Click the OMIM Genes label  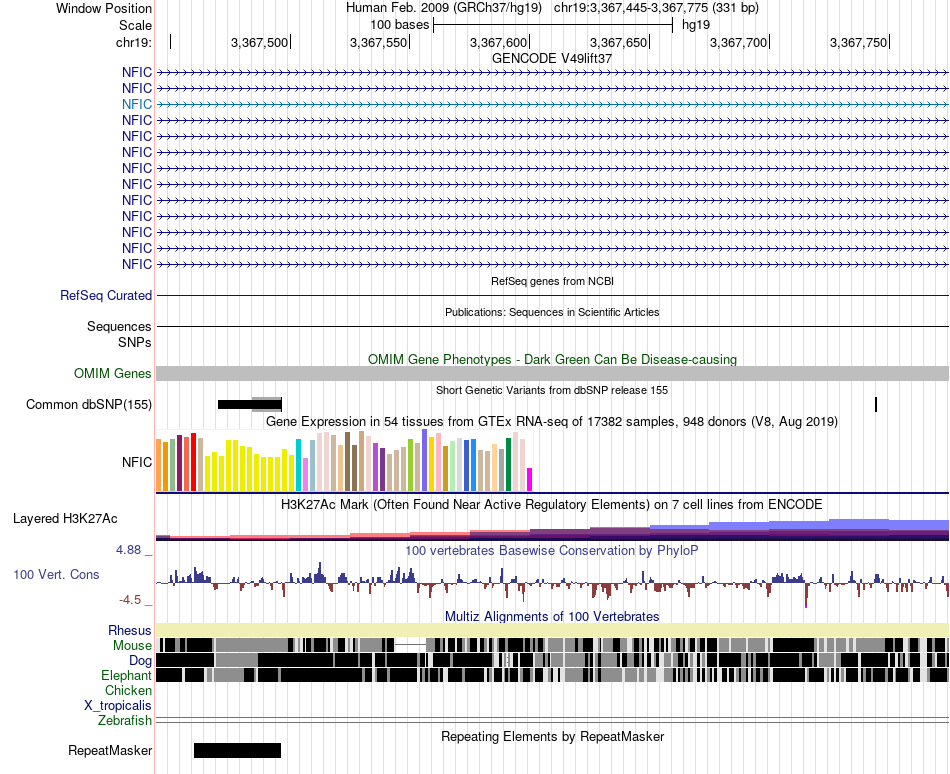point(113,373)
